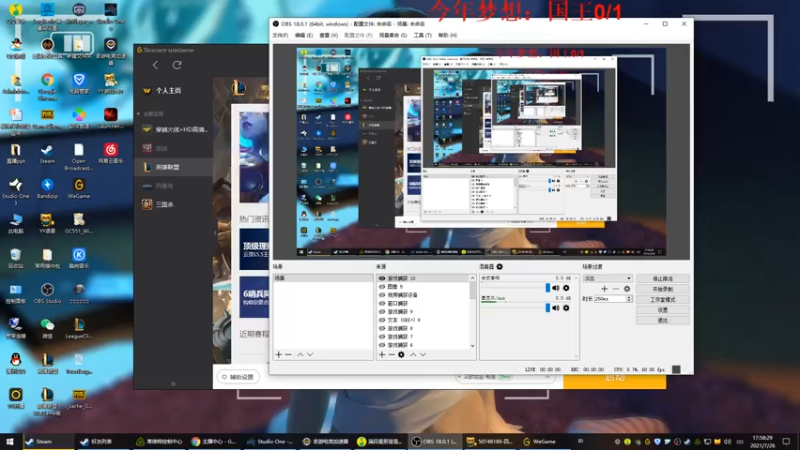800x450 pixels.
Task: Open the 帮助(H) menu in OBS
Action: (447, 35)
